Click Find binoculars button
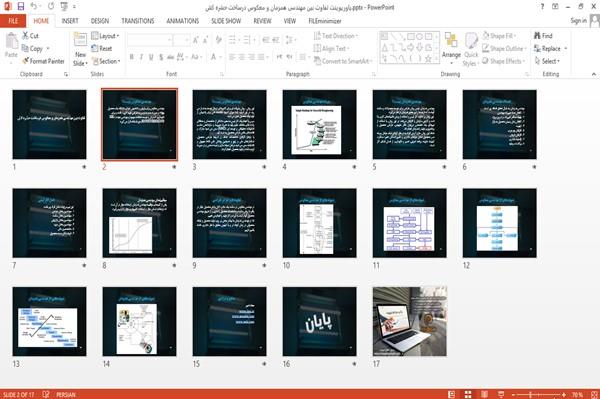 (543, 36)
